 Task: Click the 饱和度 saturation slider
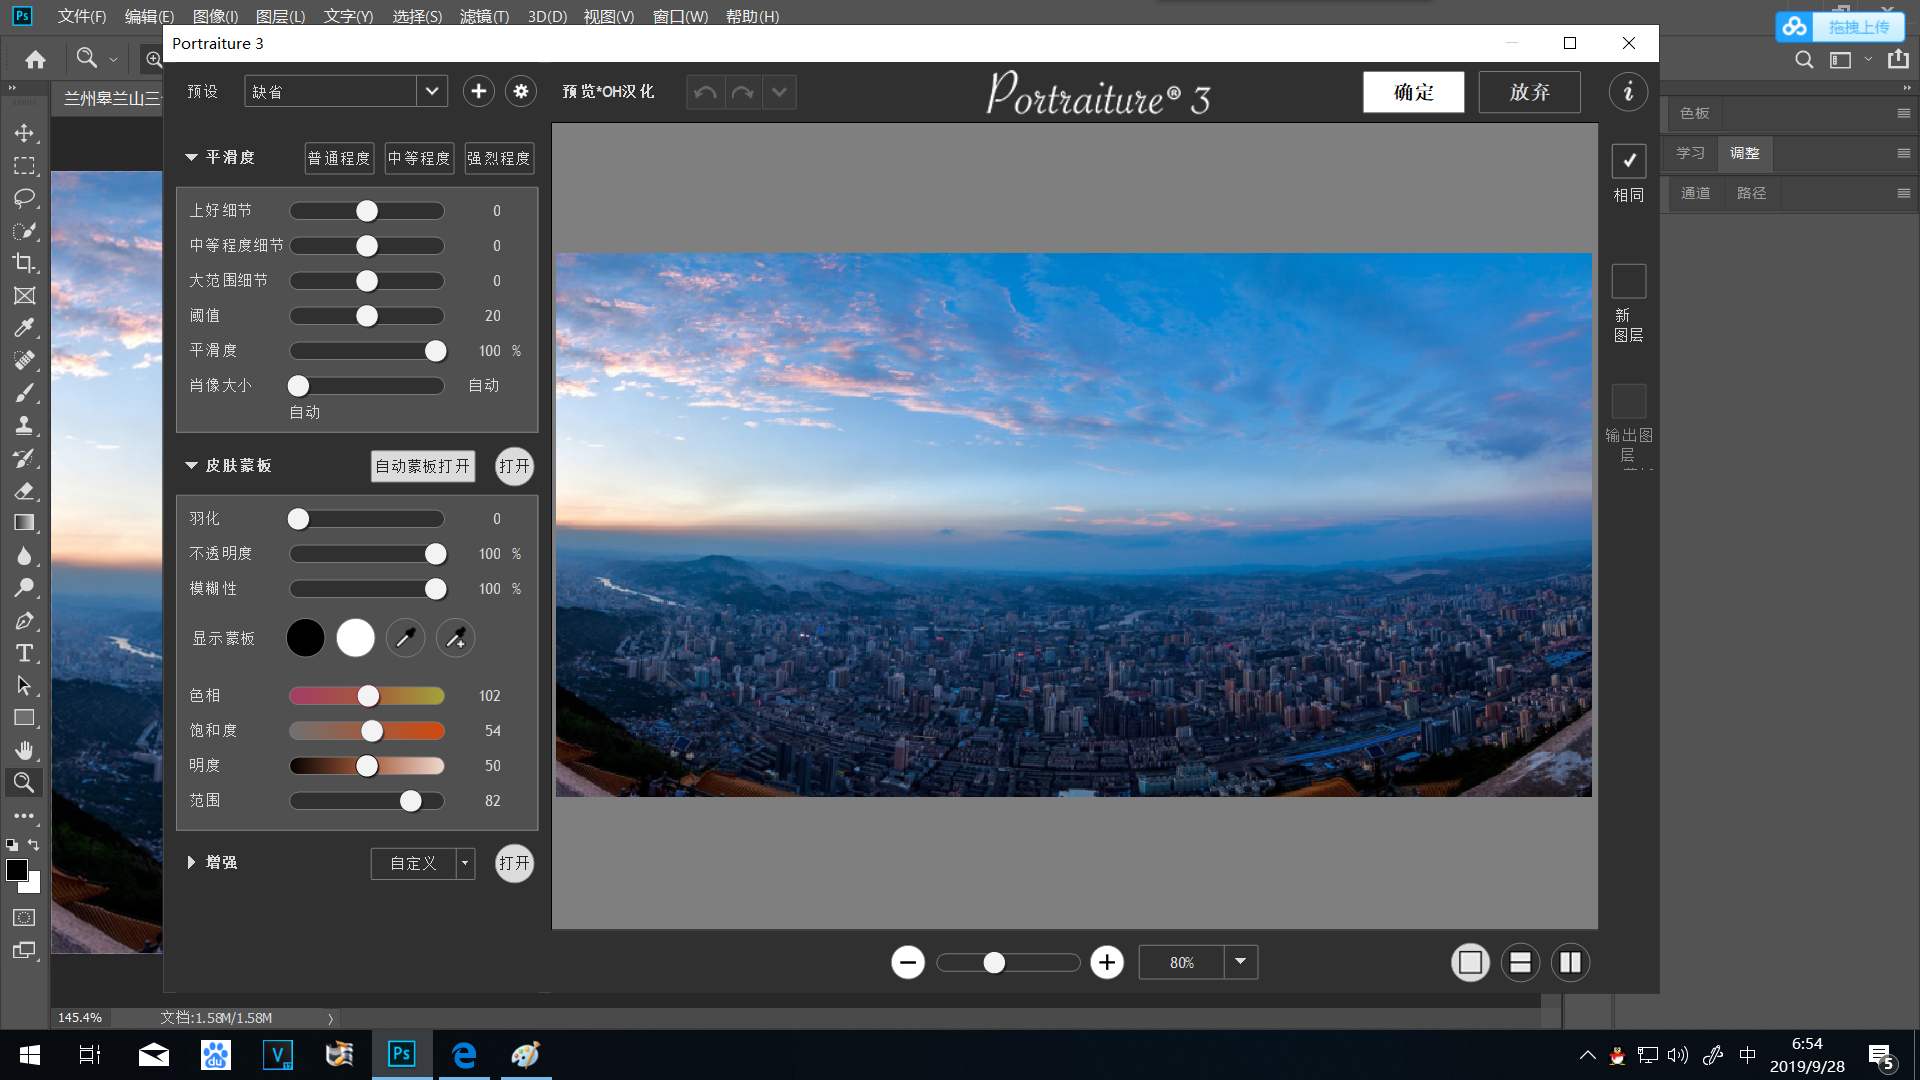(366, 731)
